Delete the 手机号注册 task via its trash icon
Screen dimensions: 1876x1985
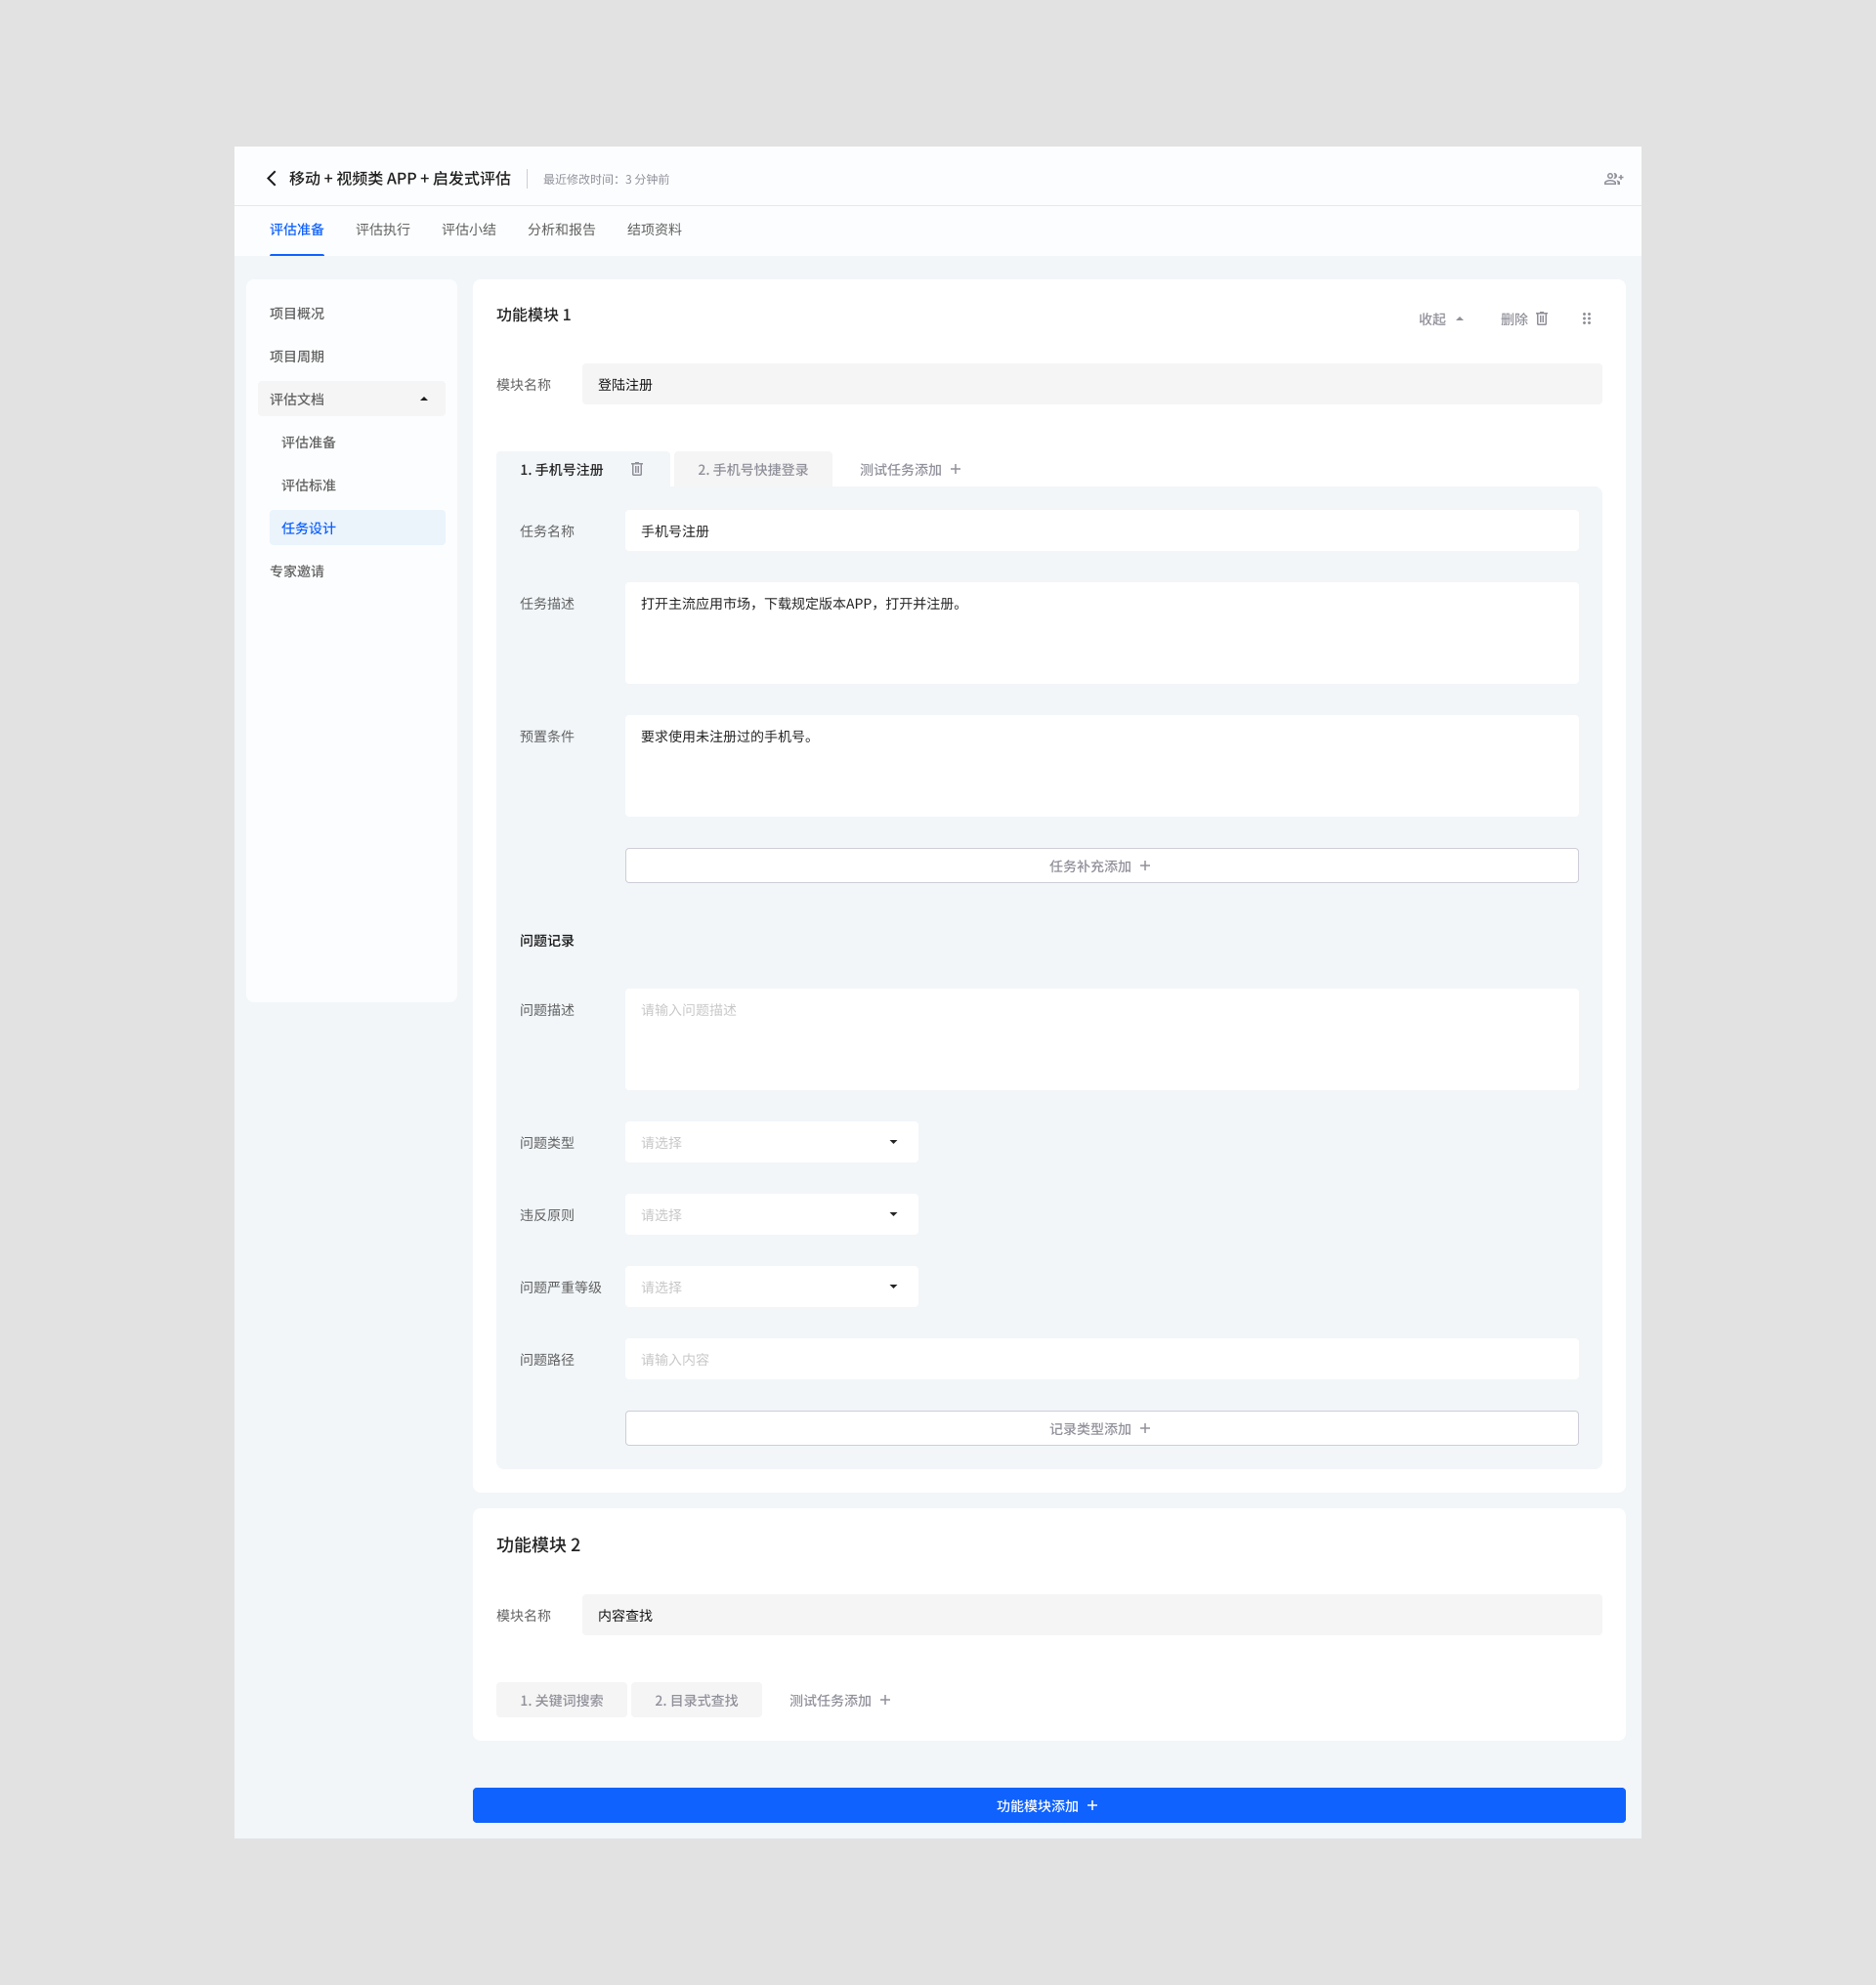pos(637,469)
